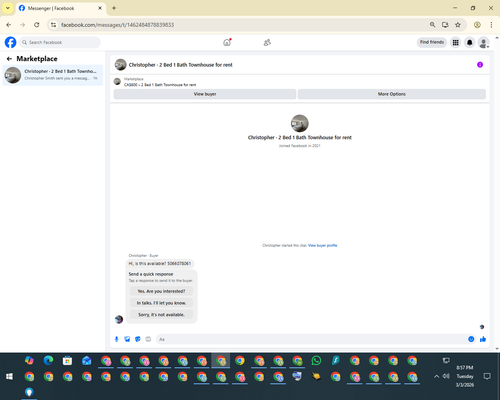500x400 pixels.
Task: Click the View buyer button
Action: tap(205, 94)
